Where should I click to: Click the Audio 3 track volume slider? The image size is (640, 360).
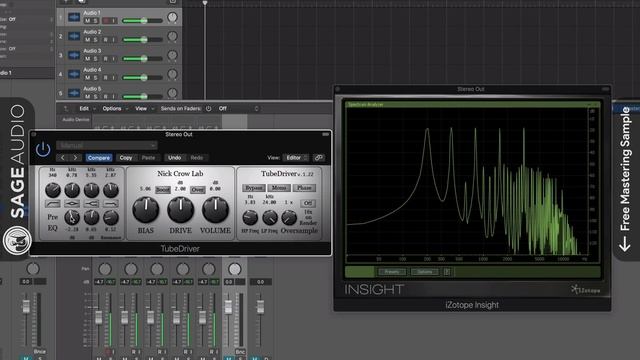(x=142, y=59)
